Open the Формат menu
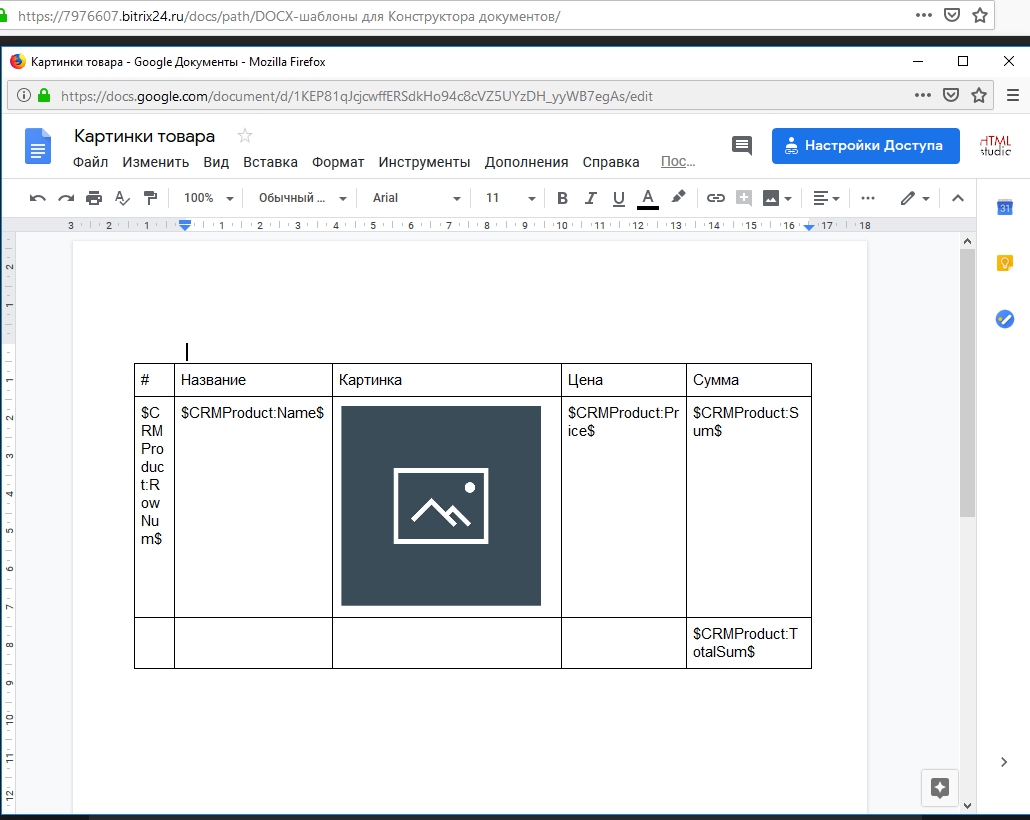The width and height of the screenshot is (1030, 820). pyautogui.click(x=338, y=162)
